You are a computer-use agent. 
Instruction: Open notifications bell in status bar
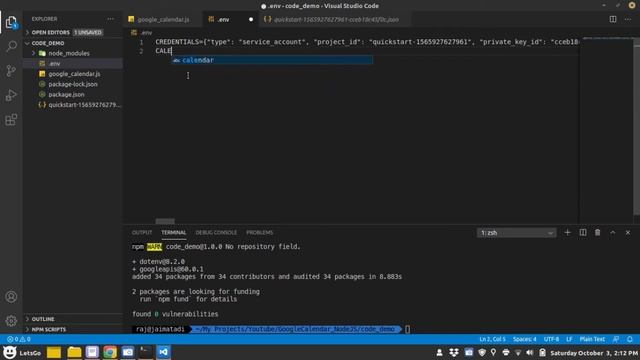[x=630, y=339]
